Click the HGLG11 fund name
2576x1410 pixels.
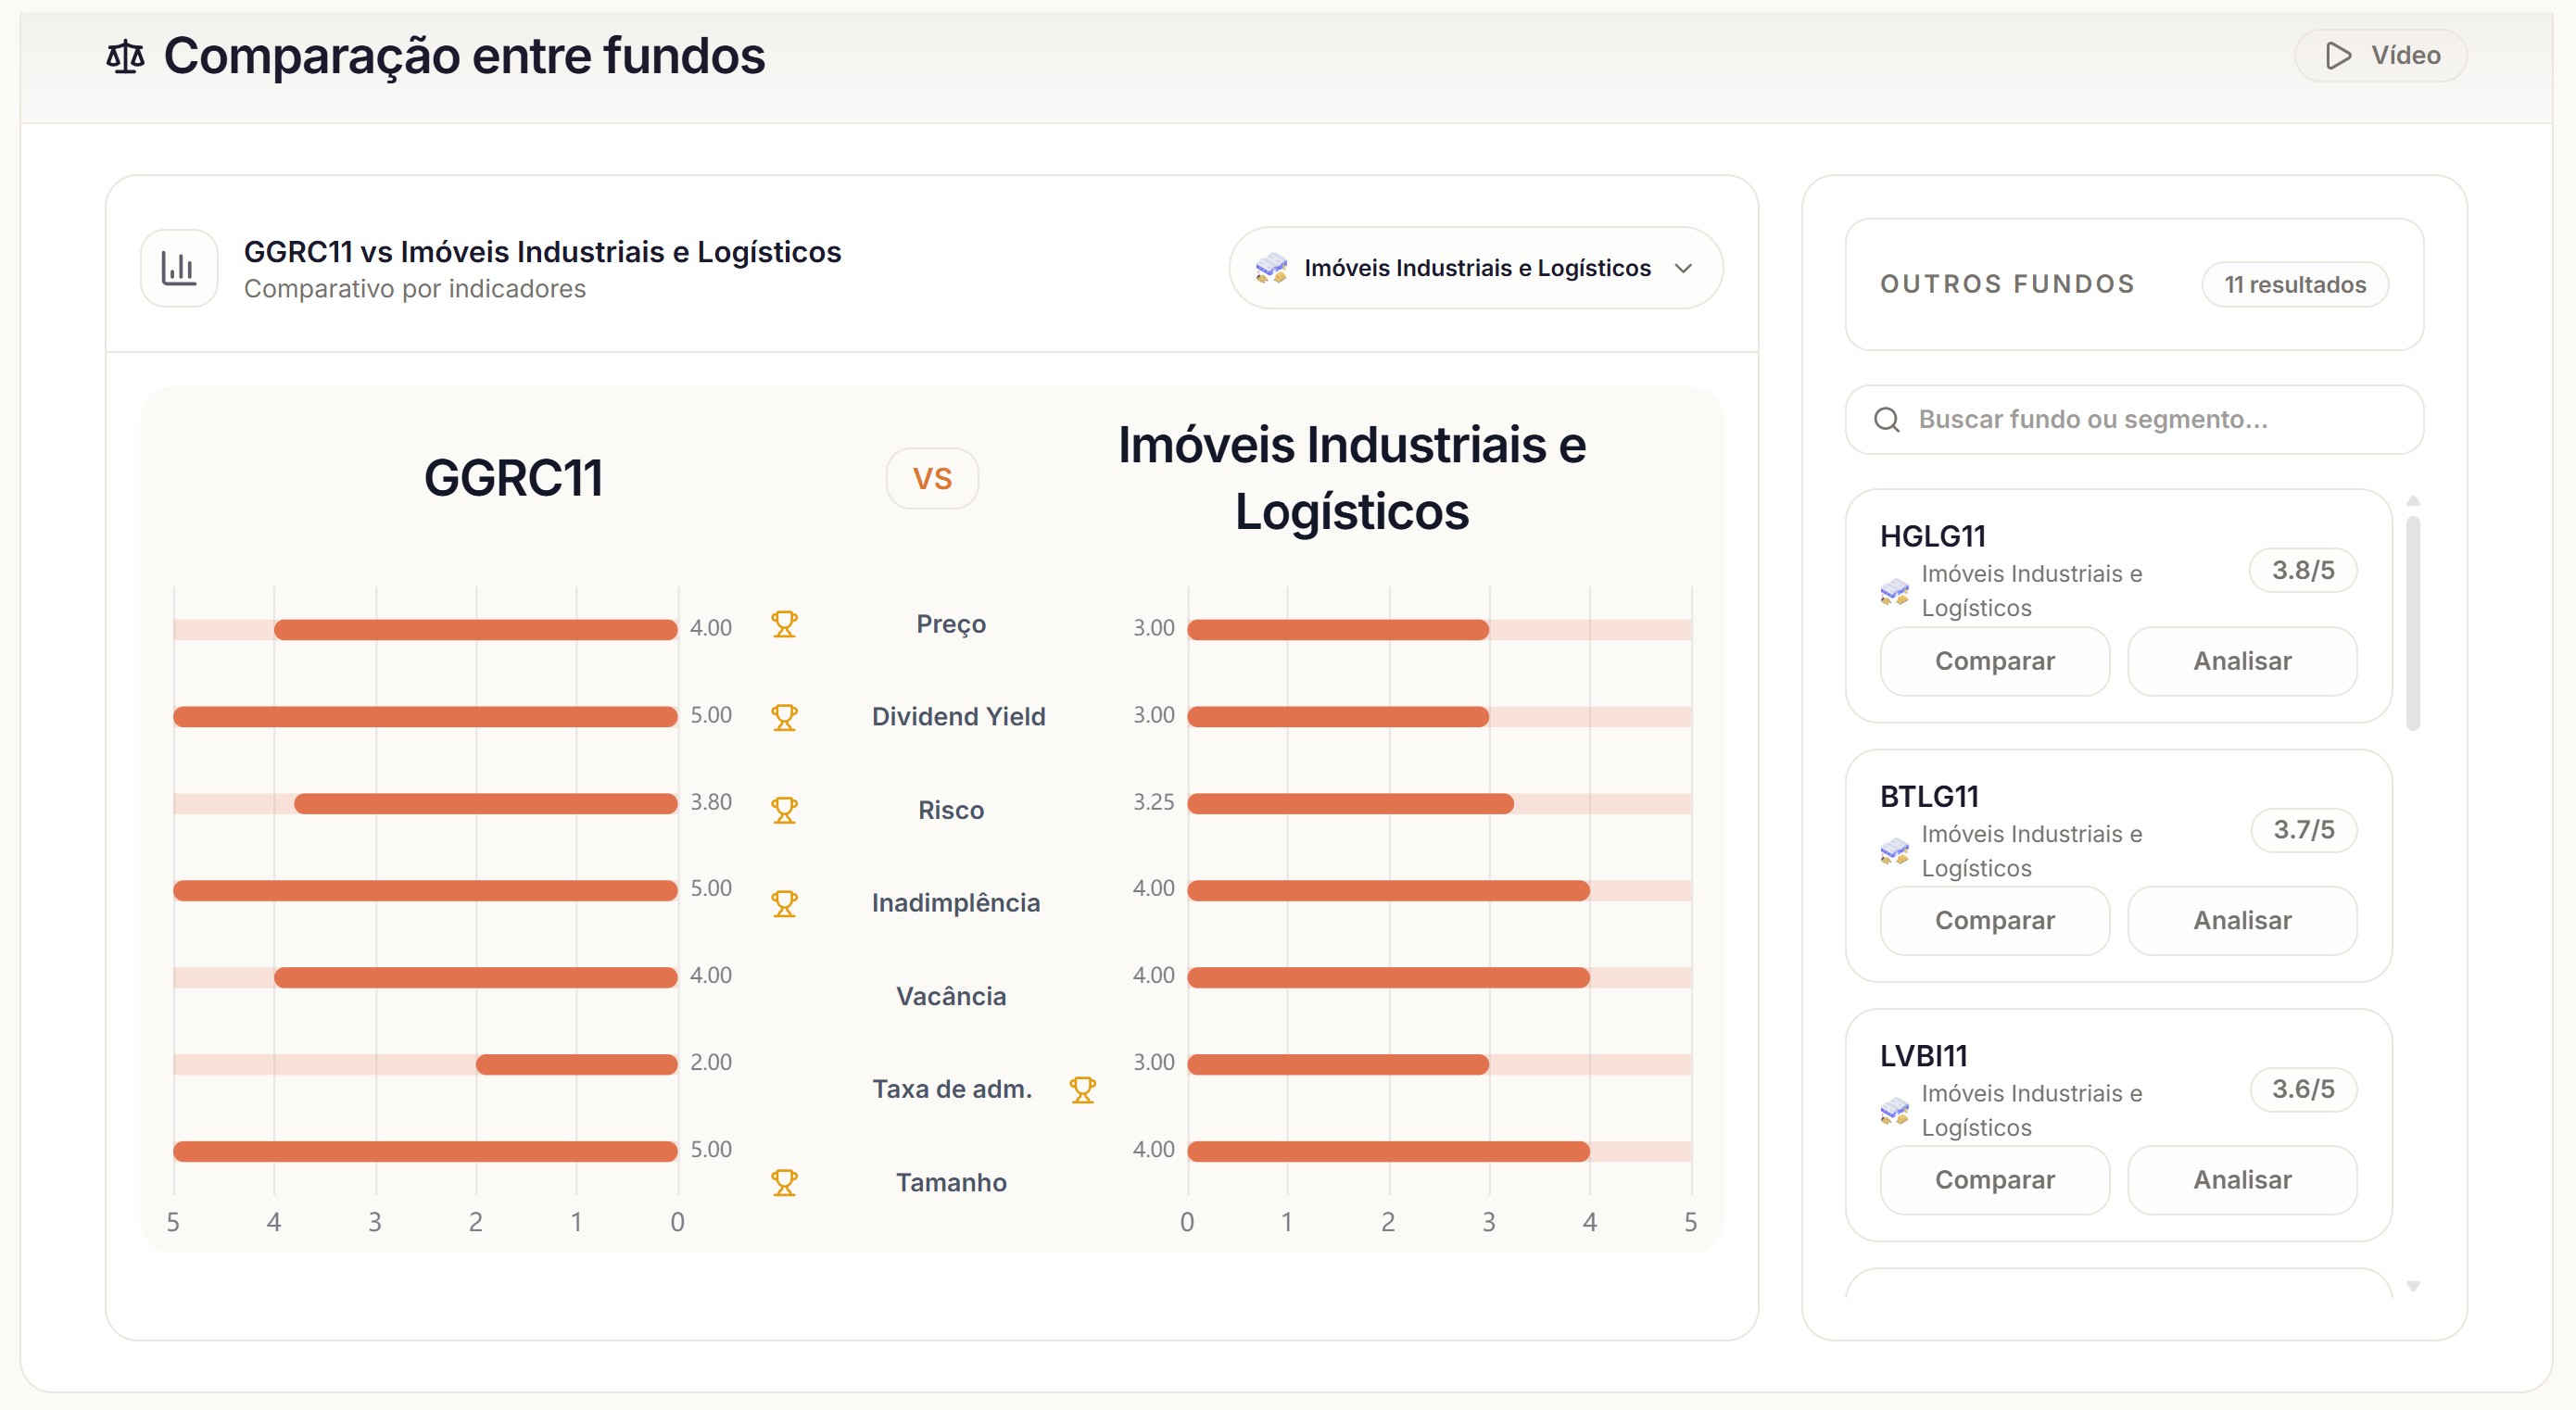coord(1932,536)
